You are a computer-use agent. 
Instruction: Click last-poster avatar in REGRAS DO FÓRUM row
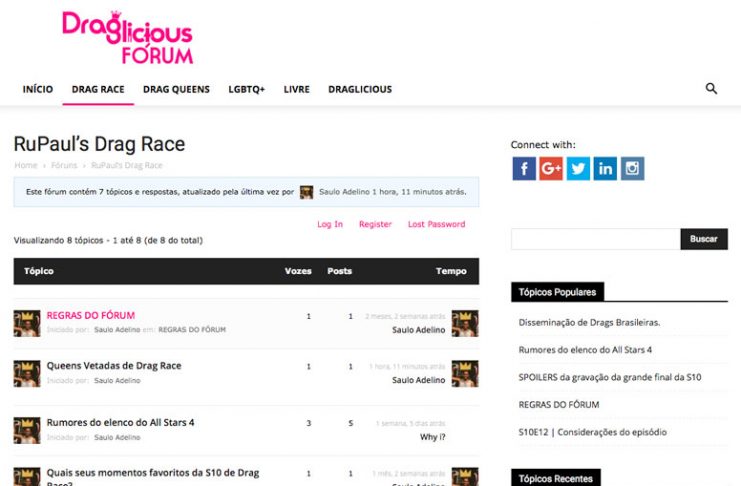click(x=465, y=323)
